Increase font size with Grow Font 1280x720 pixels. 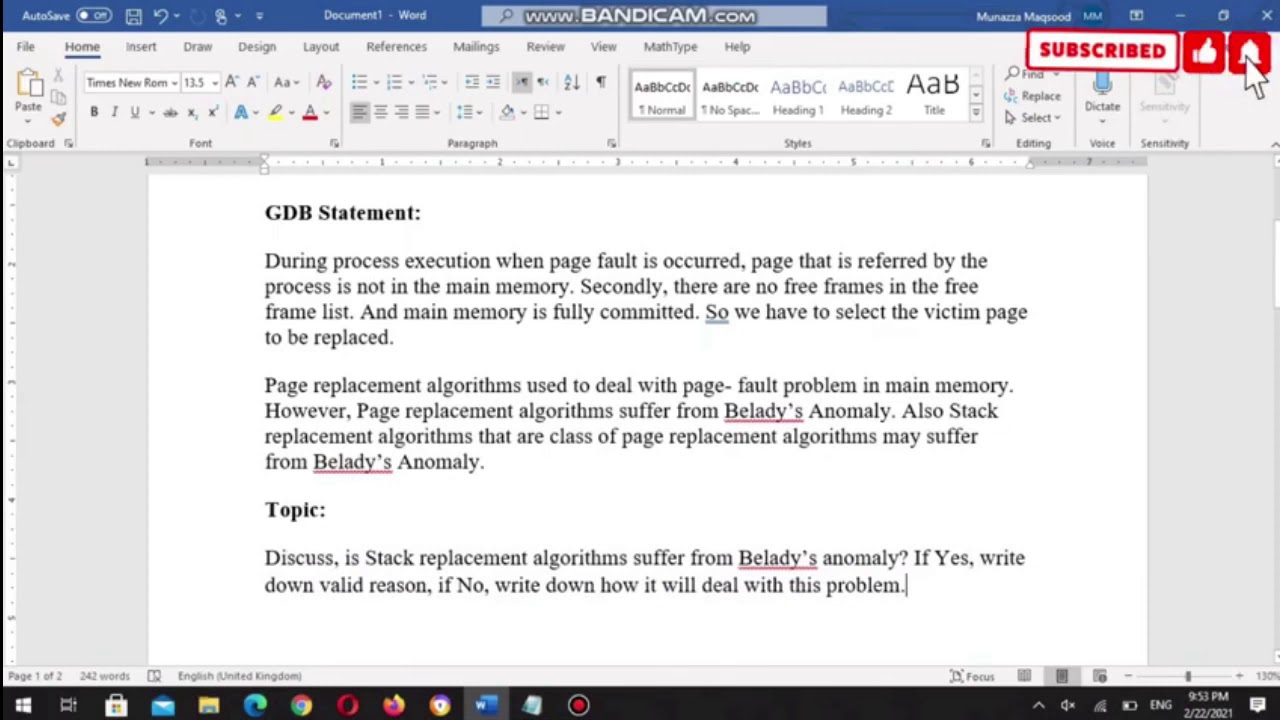pyautogui.click(x=231, y=82)
